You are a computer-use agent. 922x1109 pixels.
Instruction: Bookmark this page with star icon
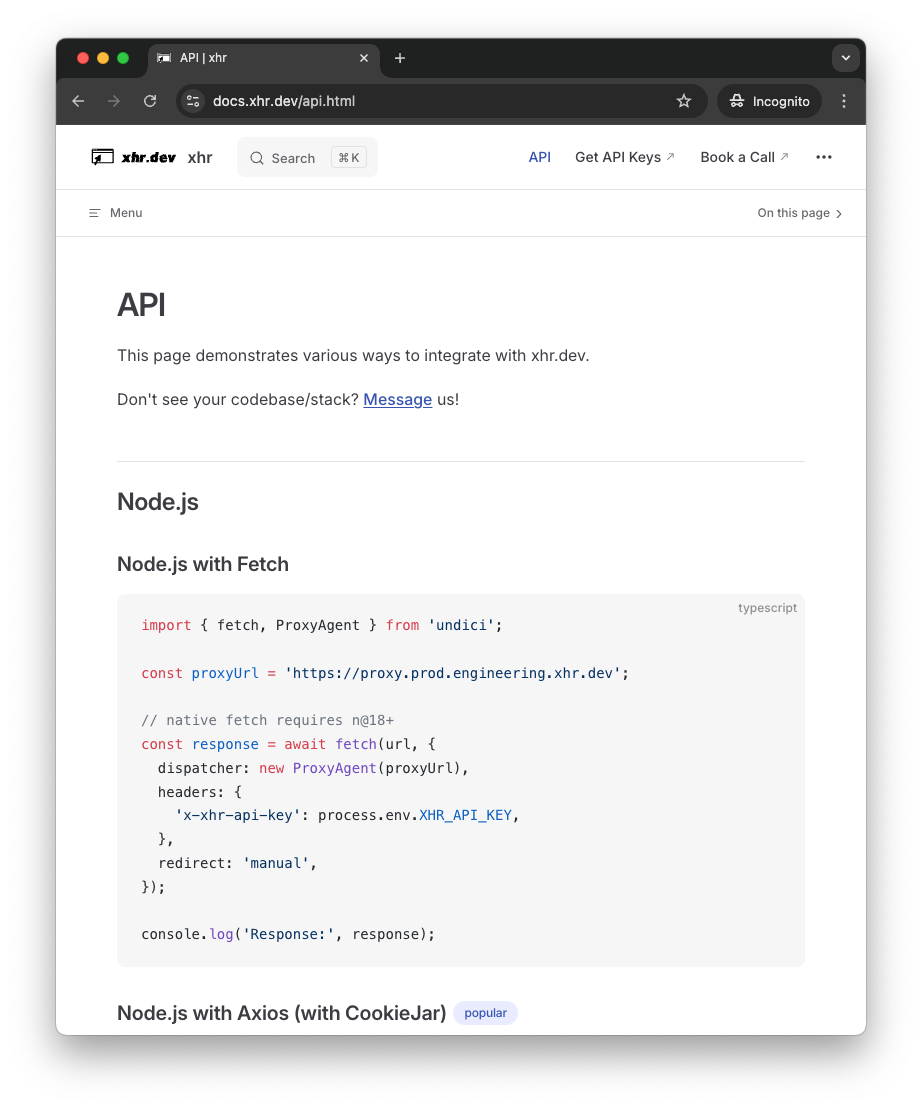coord(684,101)
